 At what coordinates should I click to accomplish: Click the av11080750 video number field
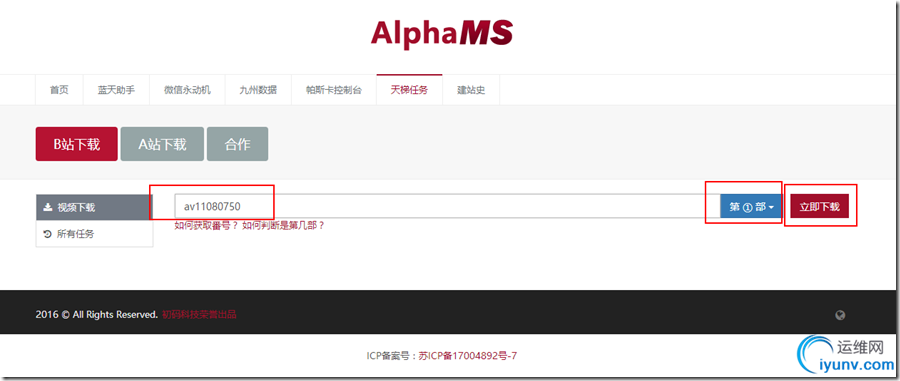pyautogui.click(x=447, y=207)
